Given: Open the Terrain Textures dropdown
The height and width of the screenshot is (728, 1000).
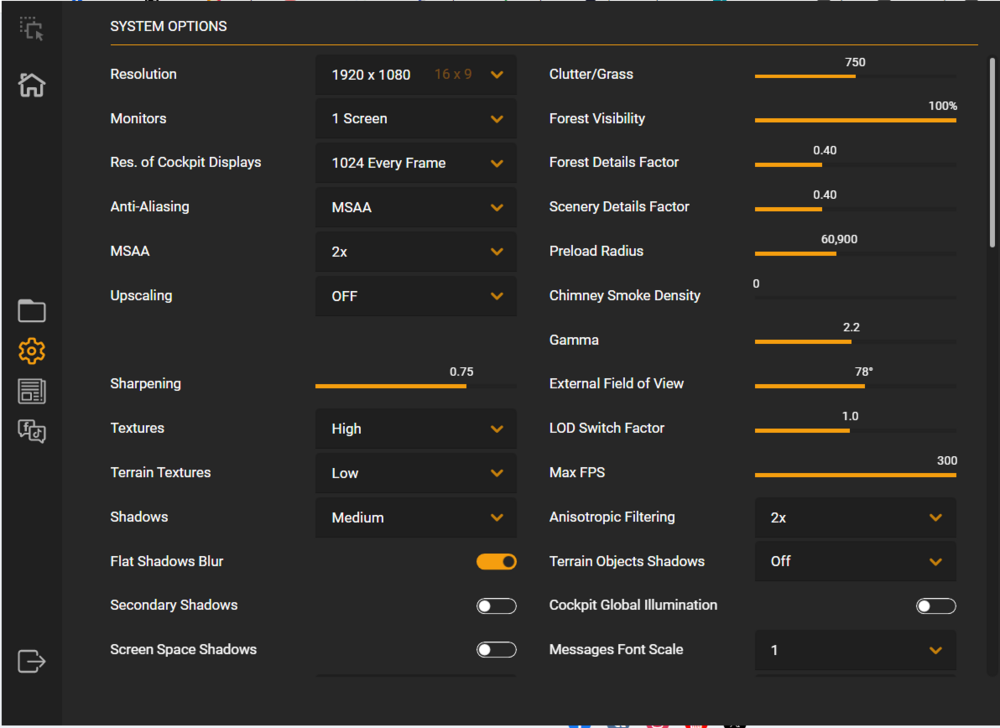Looking at the screenshot, I should (x=416, y=473).
